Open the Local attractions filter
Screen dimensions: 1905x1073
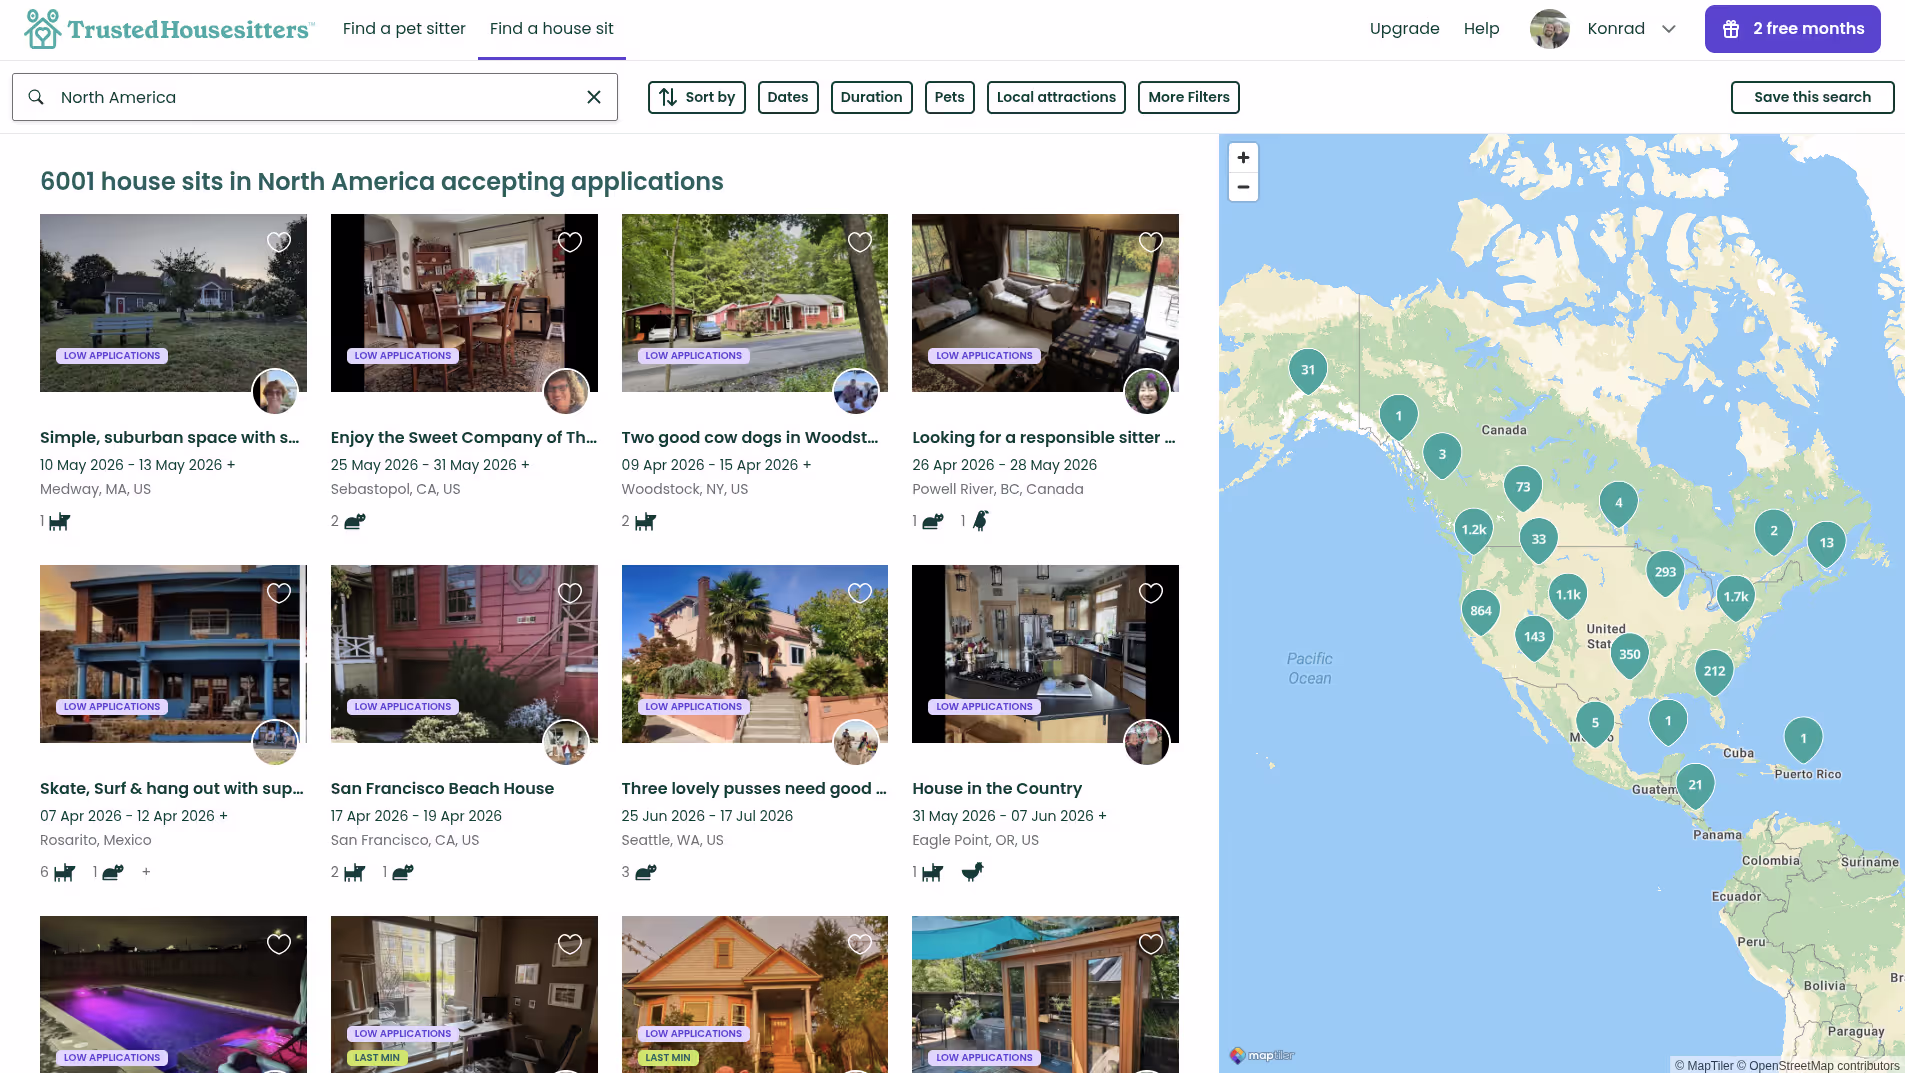pyautogui.click(x=1056, y=97)
